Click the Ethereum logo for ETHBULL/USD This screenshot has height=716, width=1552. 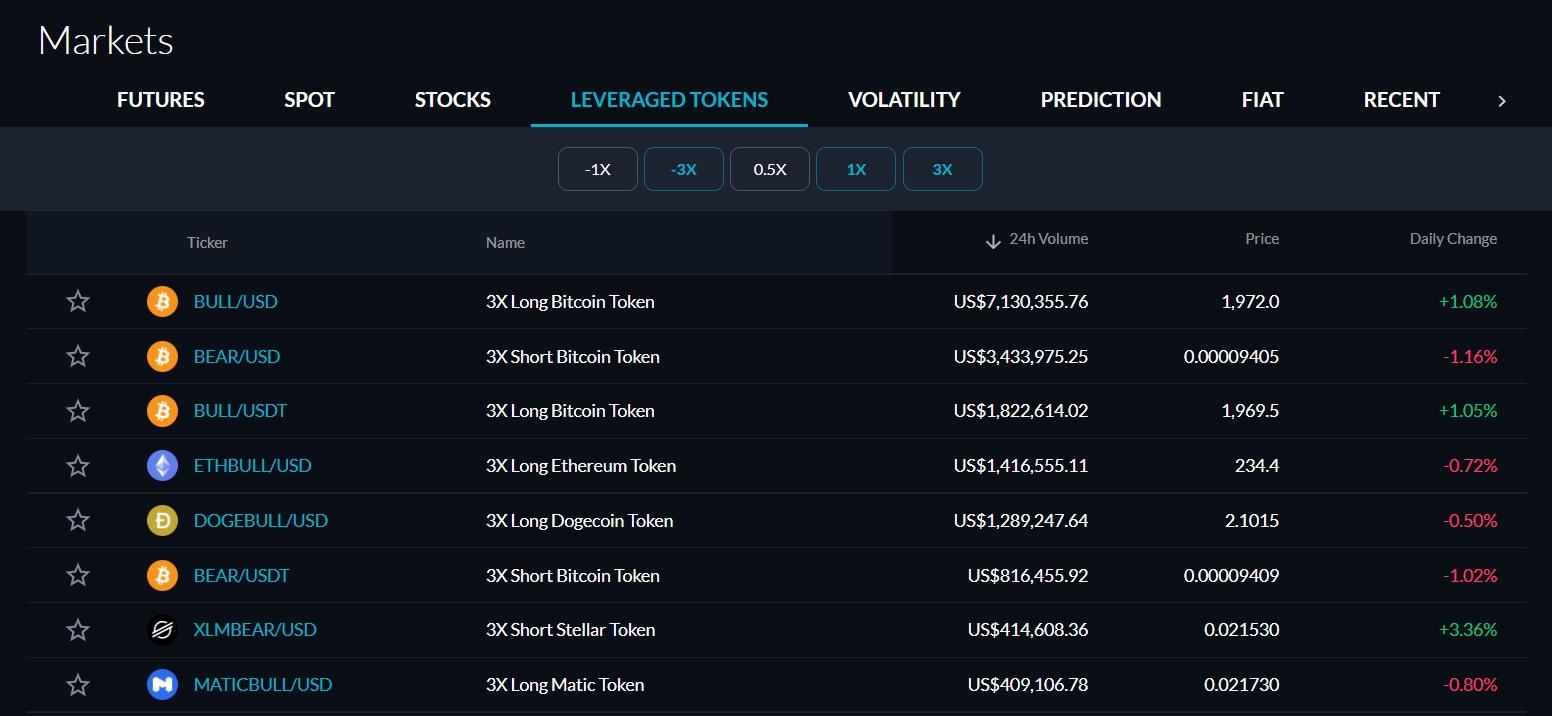[x=162, y=466]
